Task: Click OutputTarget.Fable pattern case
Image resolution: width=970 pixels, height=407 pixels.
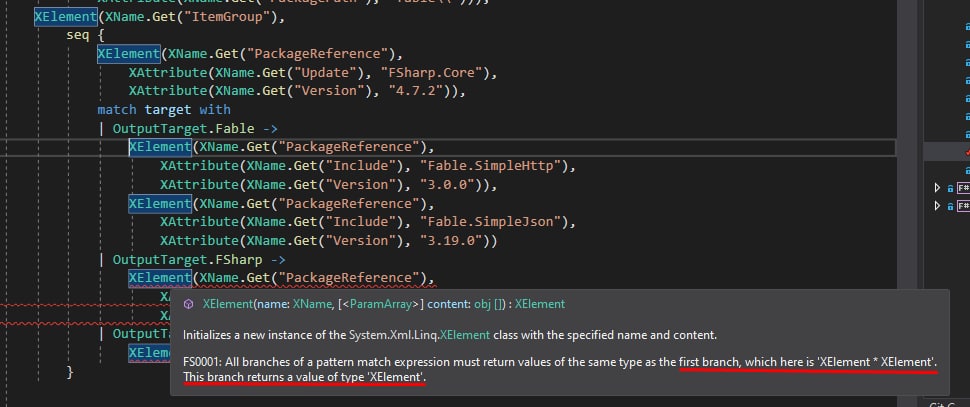Action: [183, 129]
